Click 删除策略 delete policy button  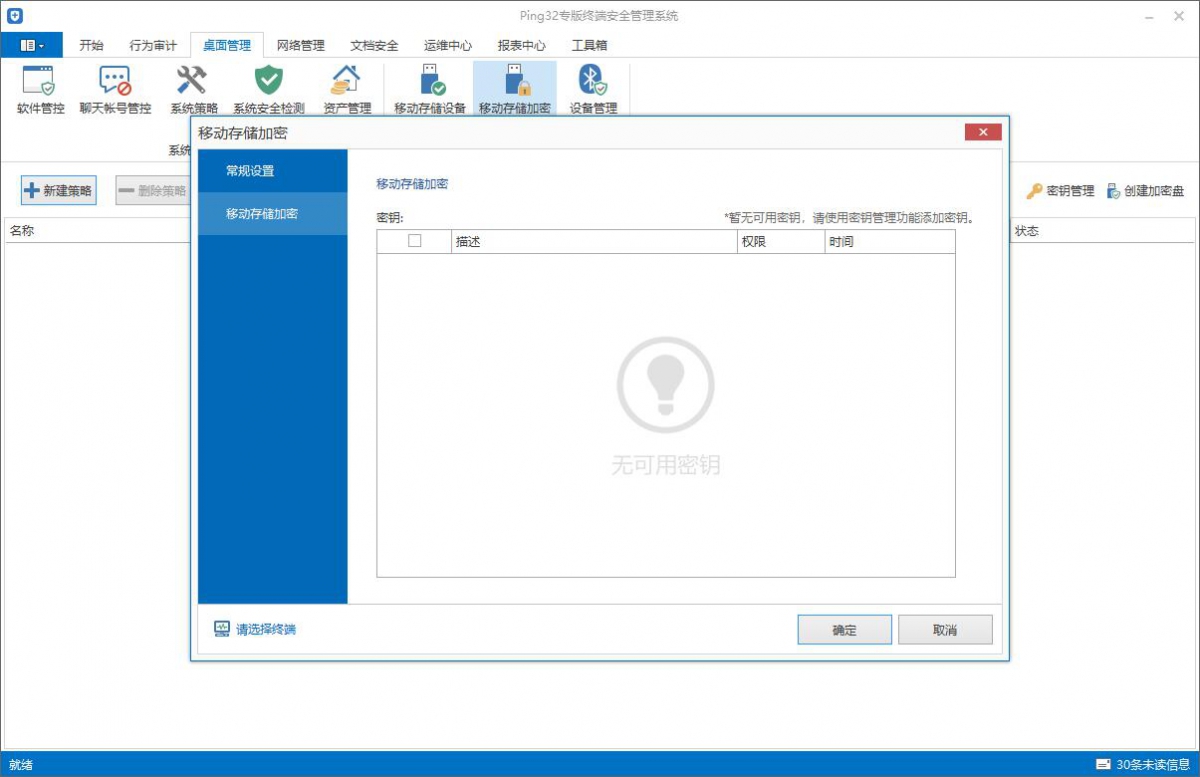point(152,191)
